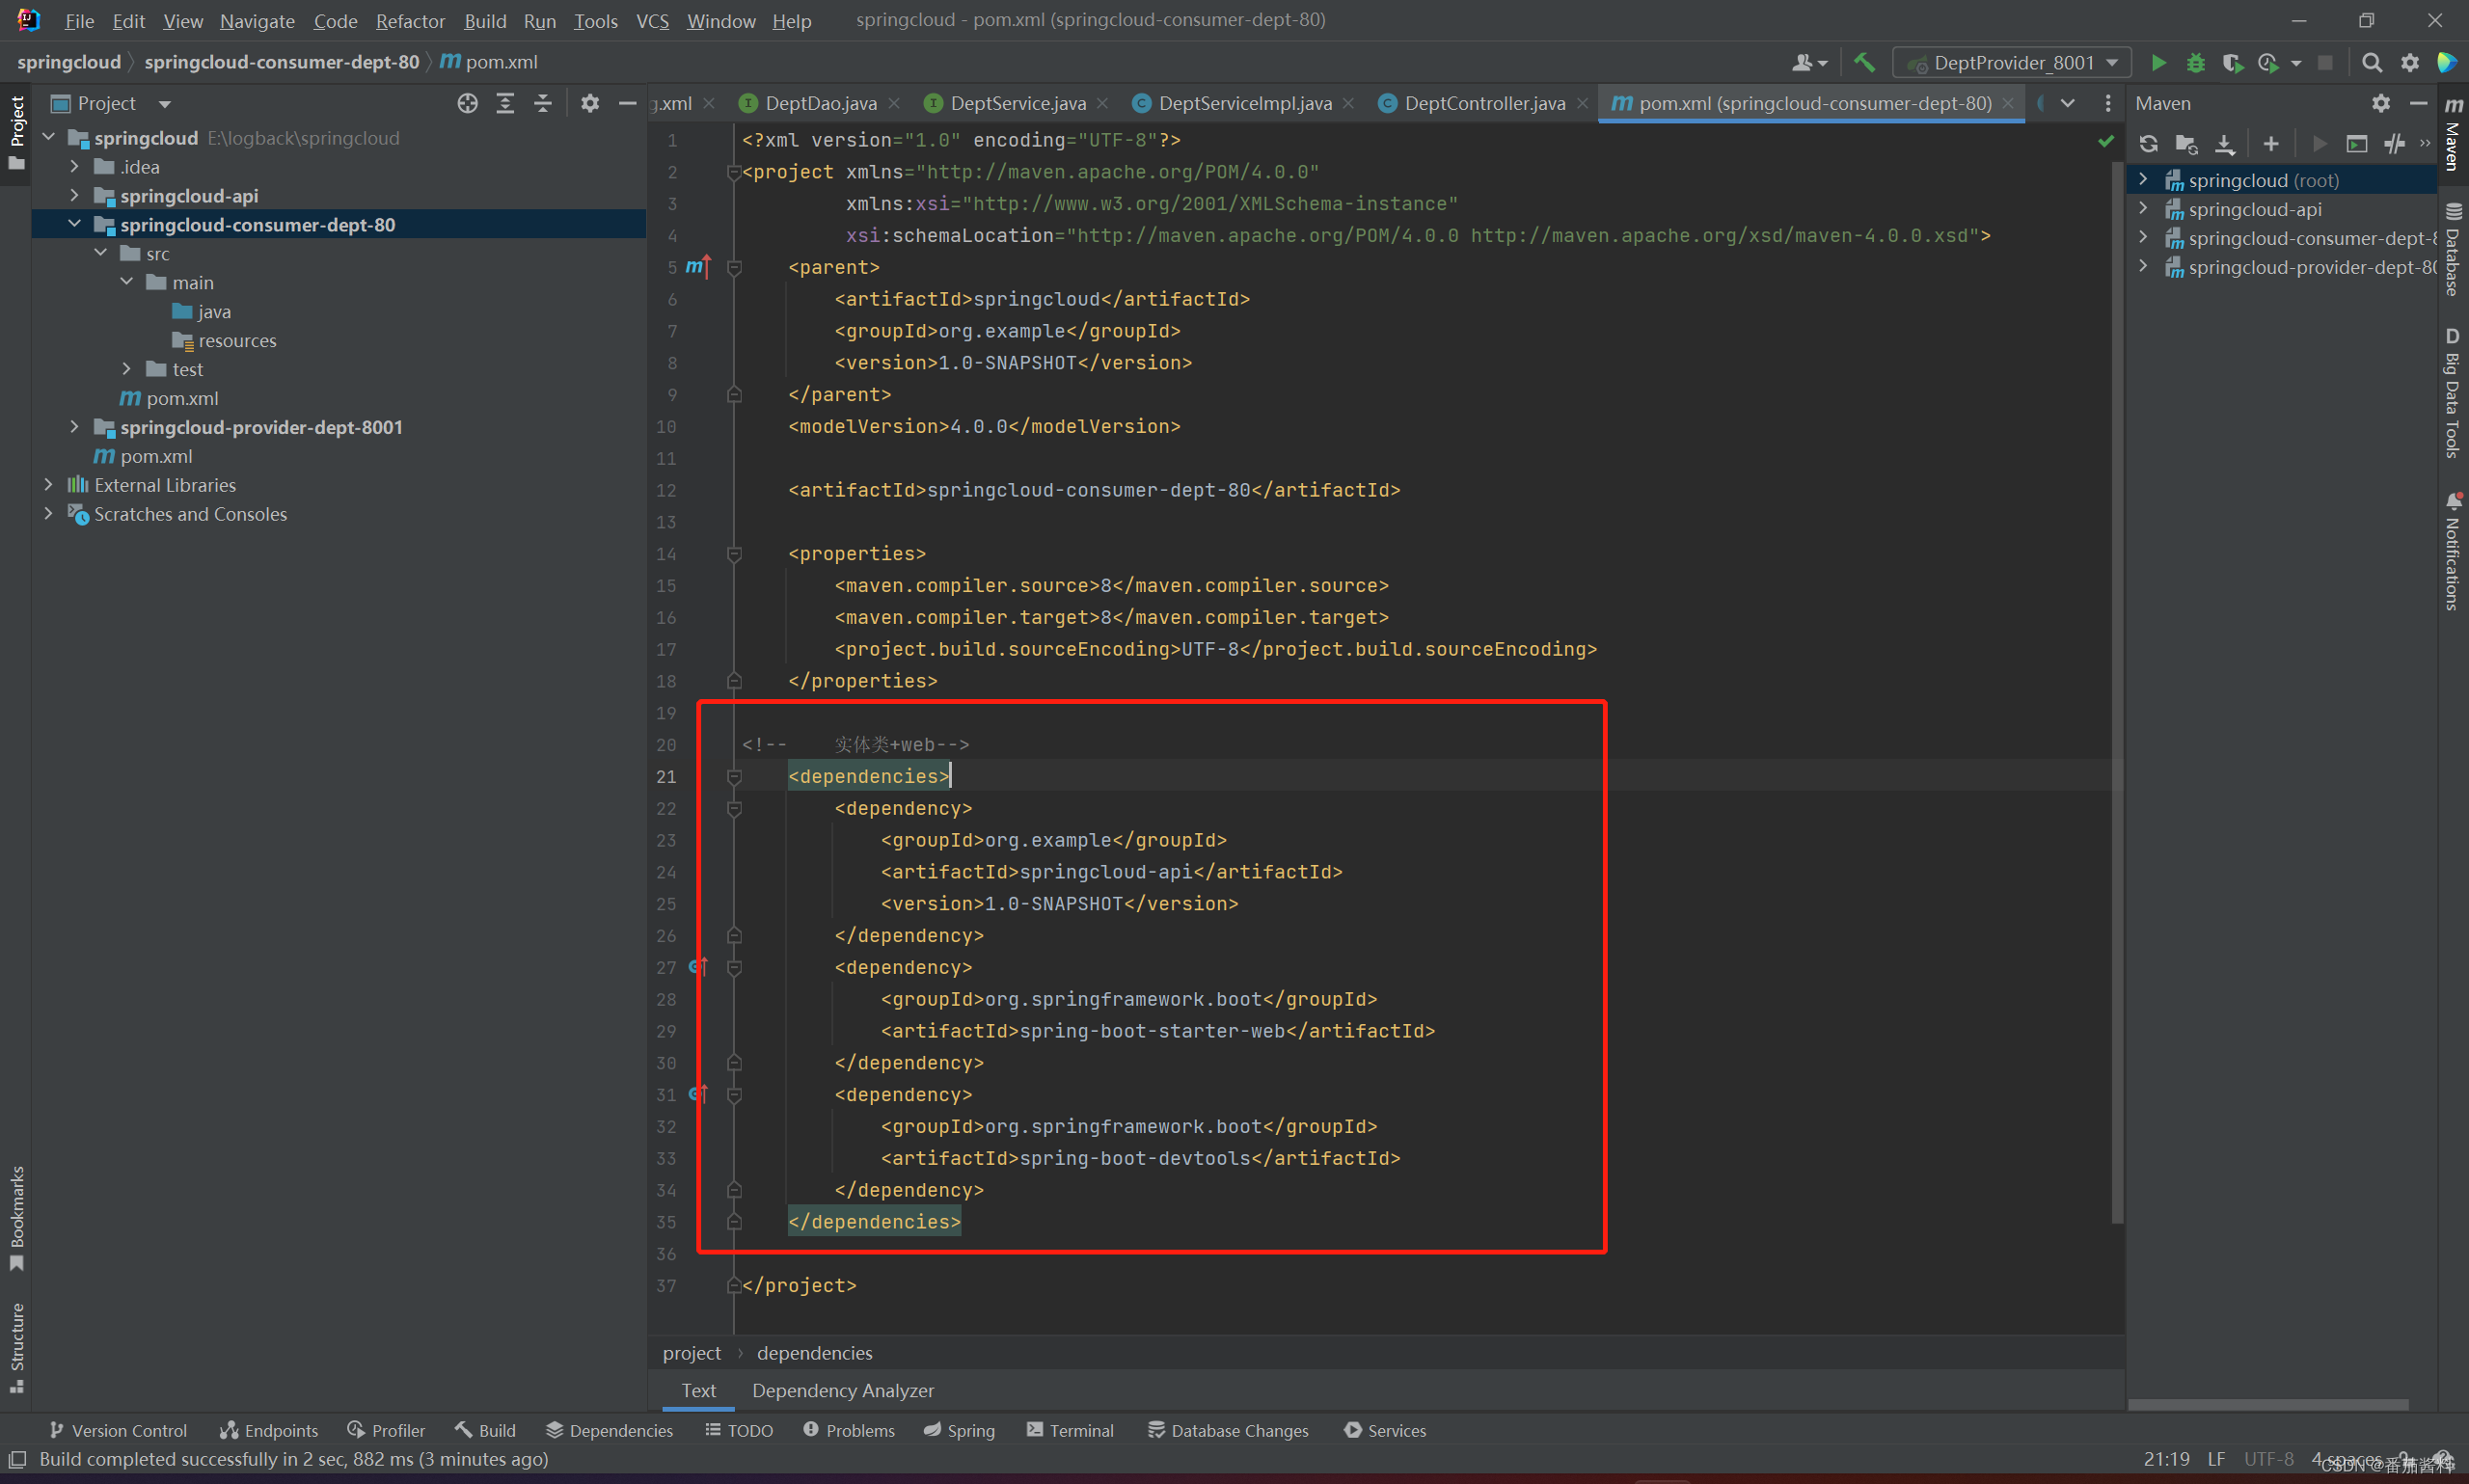This screenshot has width=2469, height=1484.
Task: Toggle Maven offline mode
Action: pos(2395,144)
